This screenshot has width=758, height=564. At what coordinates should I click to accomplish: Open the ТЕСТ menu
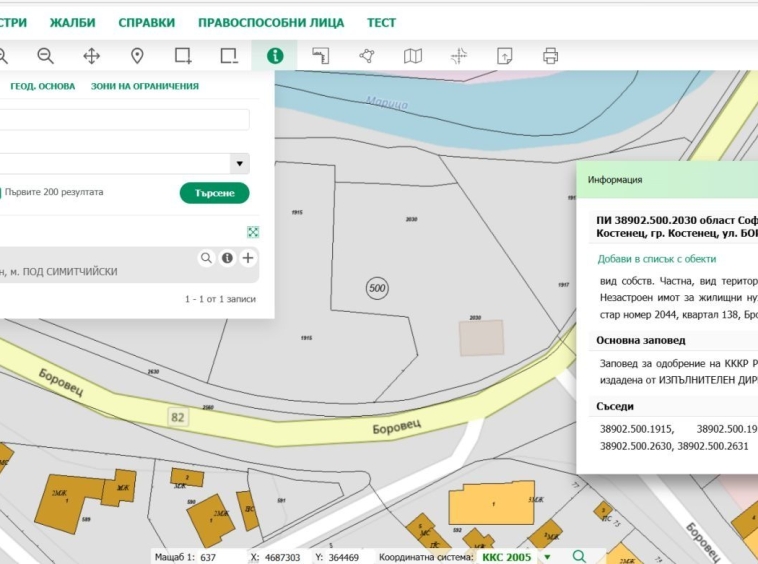381,23
